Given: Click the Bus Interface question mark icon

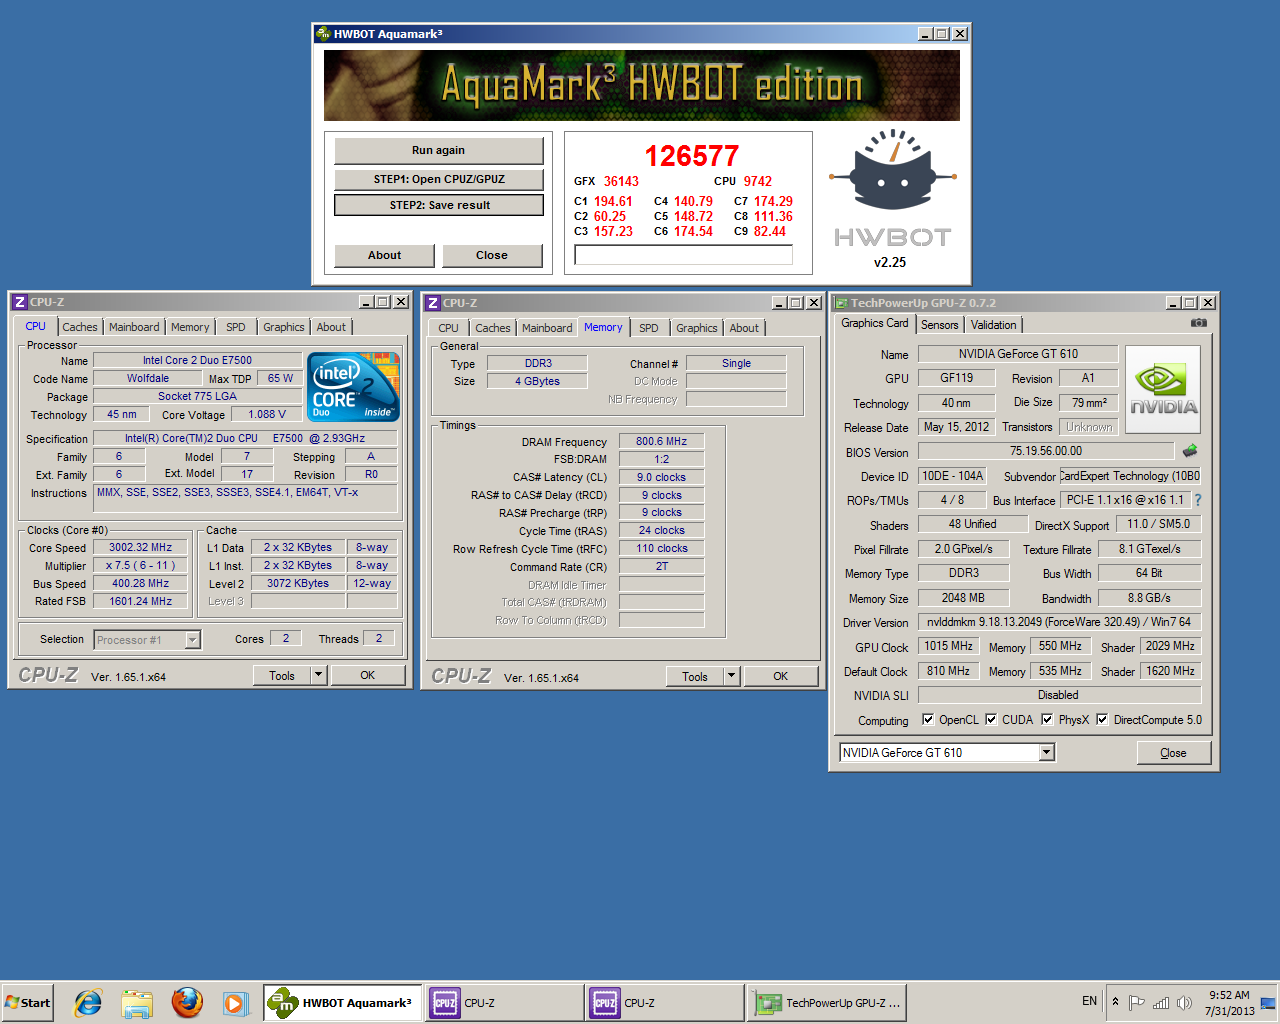Looking at the screenshot, I should pyautogui.click(x=1197, y=500).
